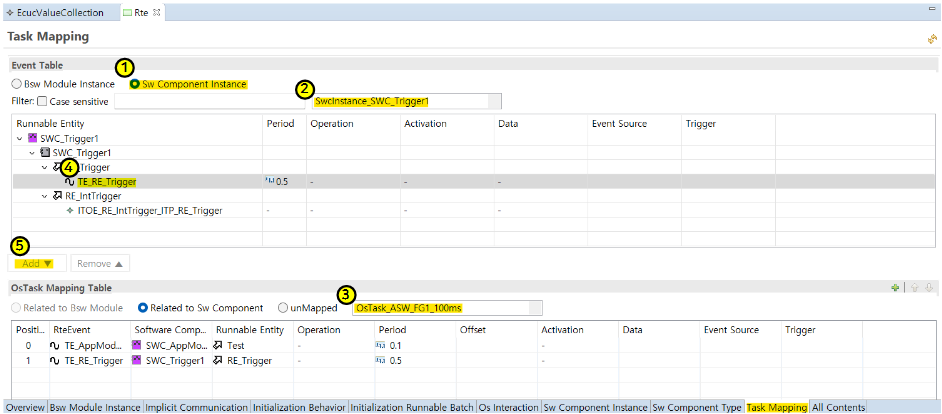Open the Os Interaction tab

tap(508, 407)
